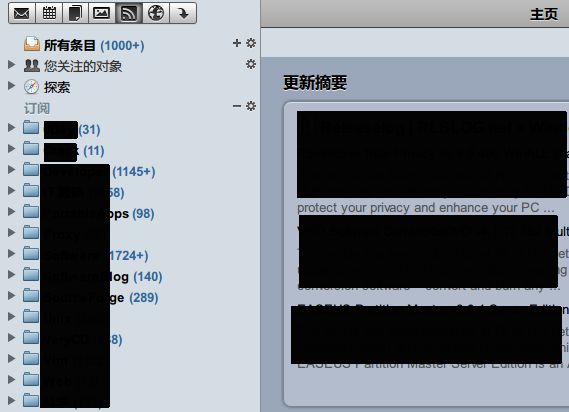Expand the folder showing (11)

click(x=12, y=148)
